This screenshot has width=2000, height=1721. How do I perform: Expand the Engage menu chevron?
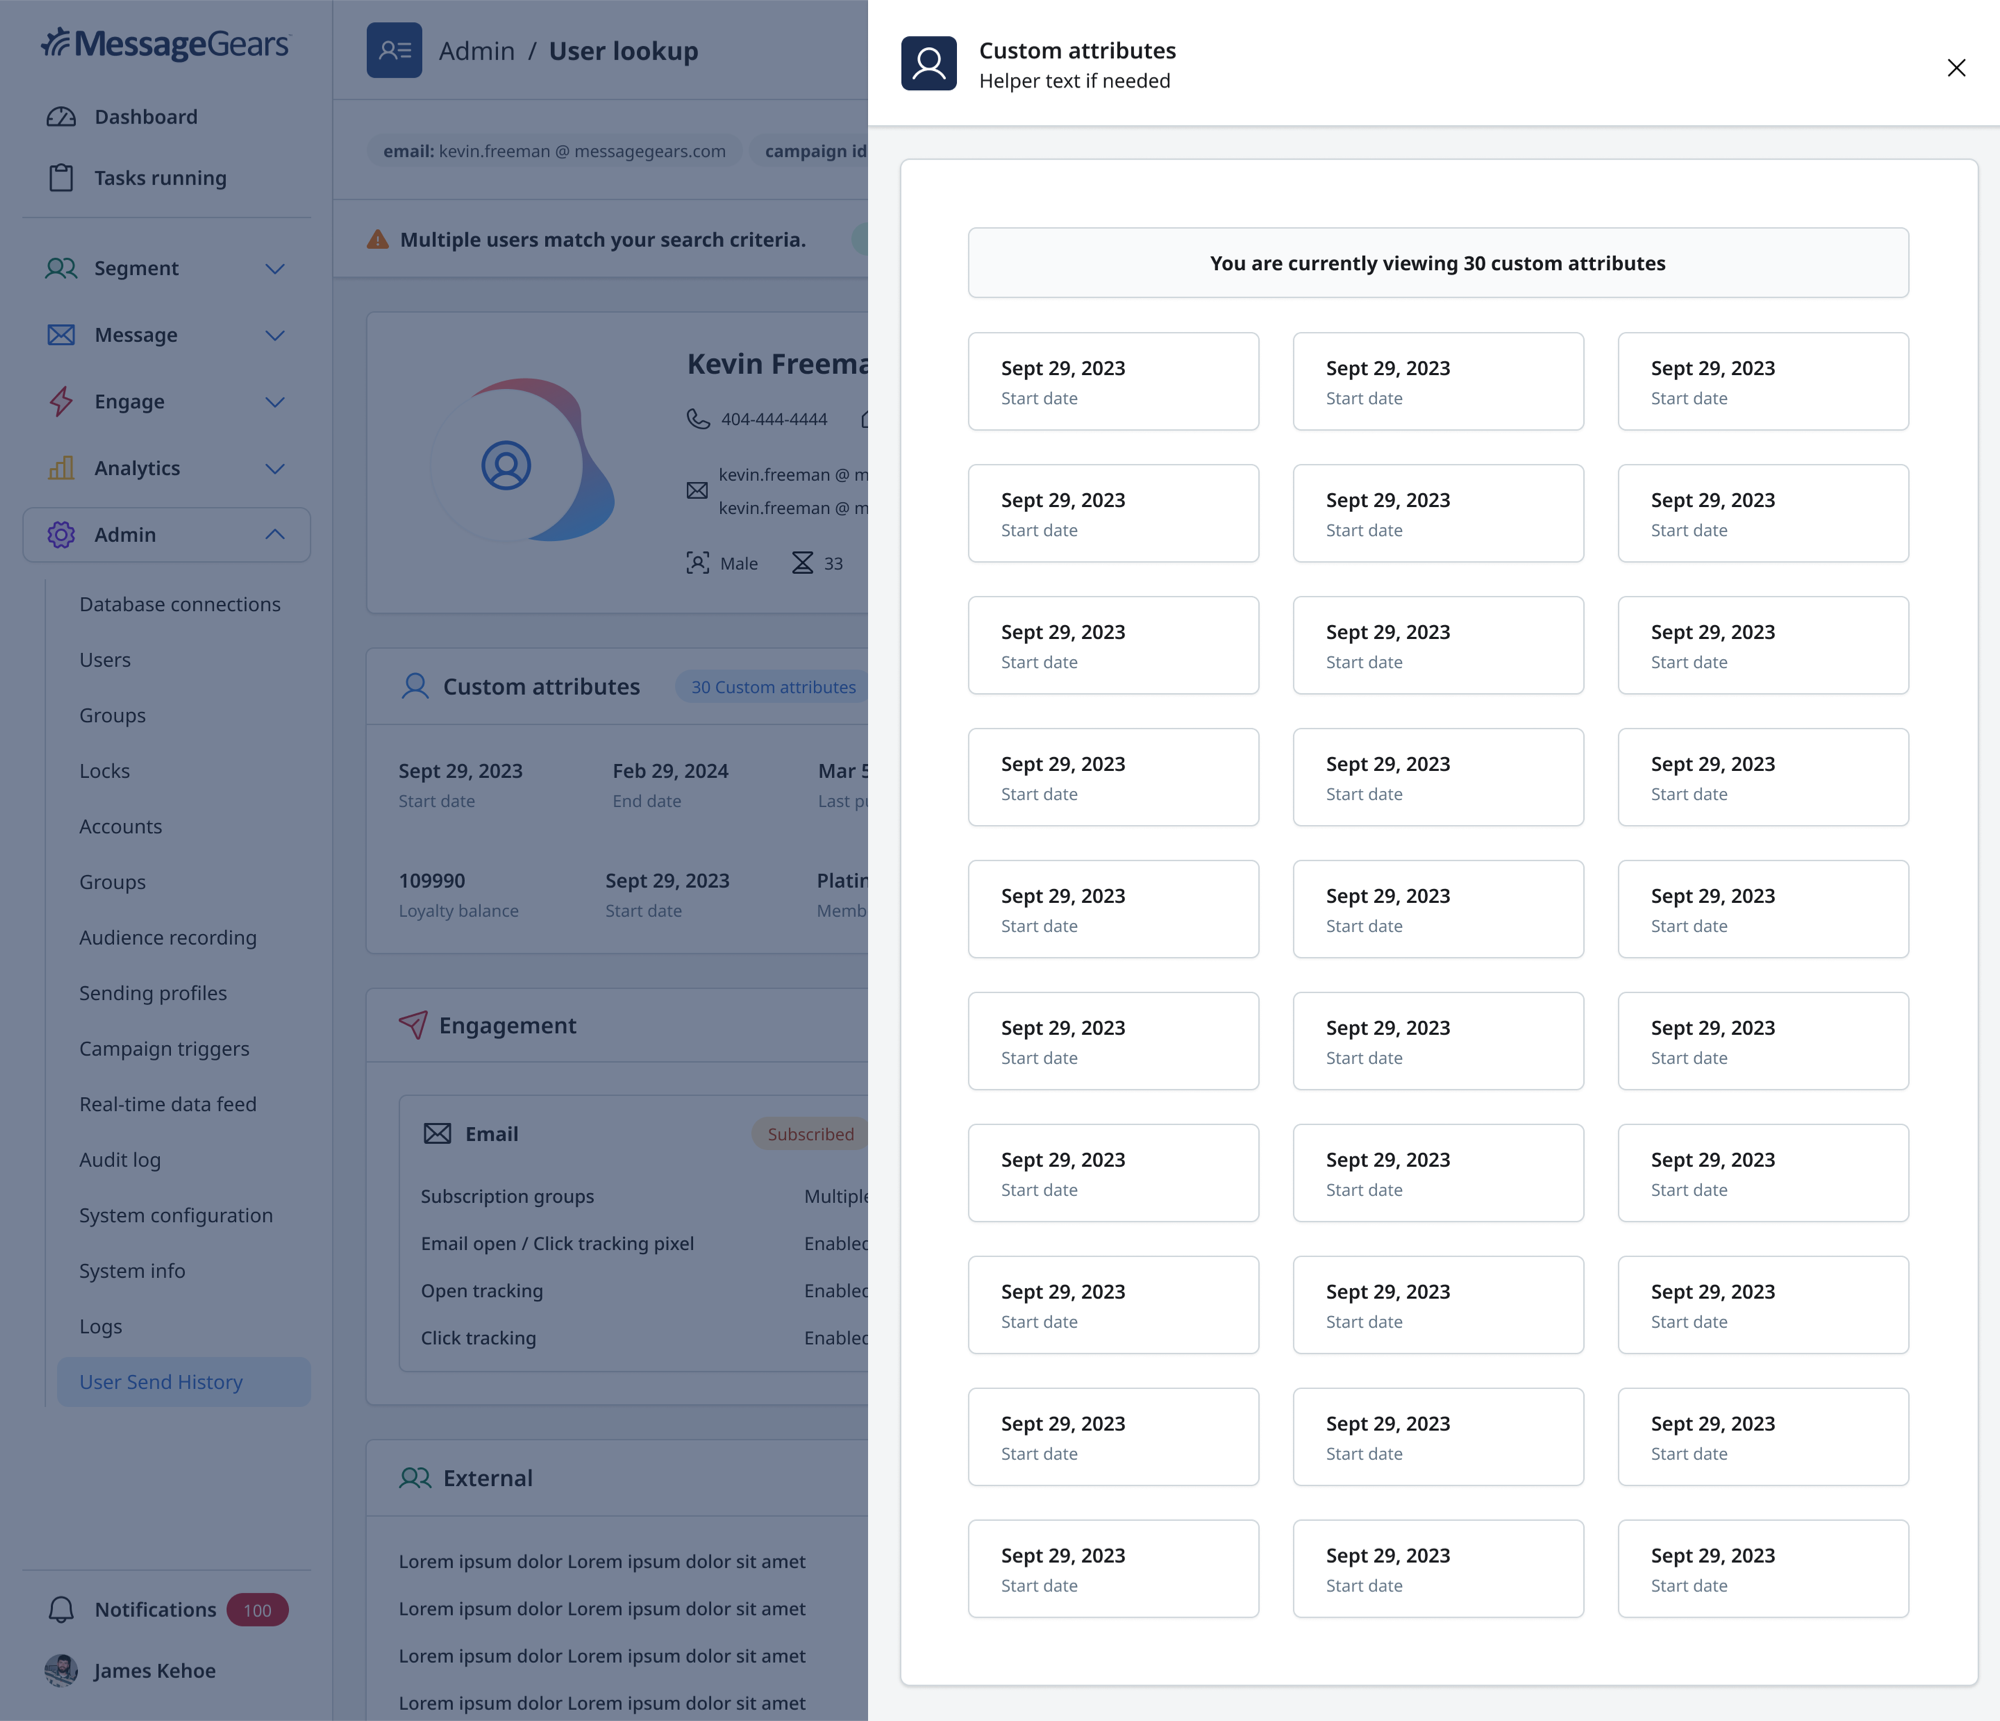(275, 401)
